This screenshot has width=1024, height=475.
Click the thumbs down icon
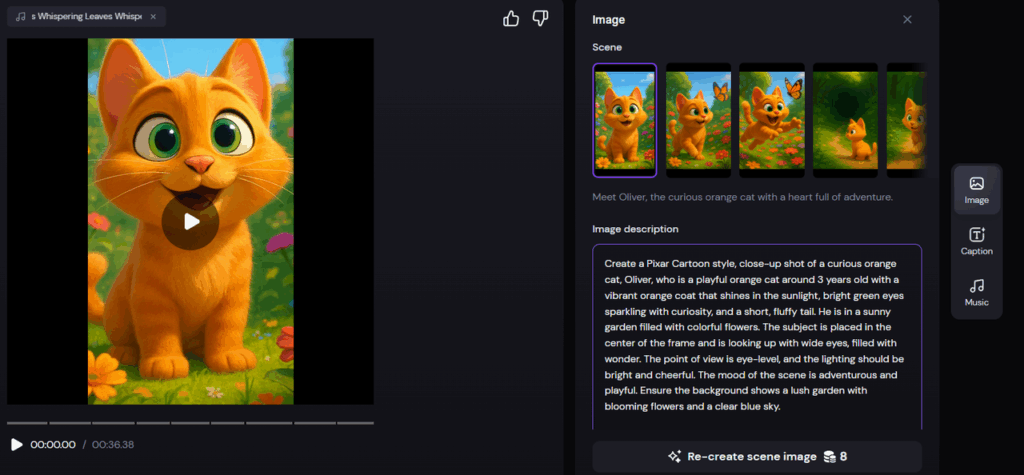[540, 18]
